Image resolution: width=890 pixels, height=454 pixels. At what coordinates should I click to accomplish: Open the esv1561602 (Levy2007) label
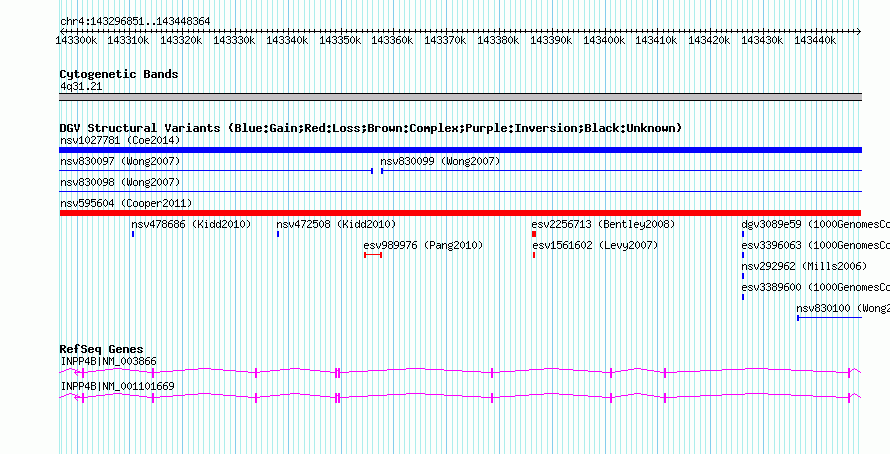pyautogui.click(x=595, y=245)
